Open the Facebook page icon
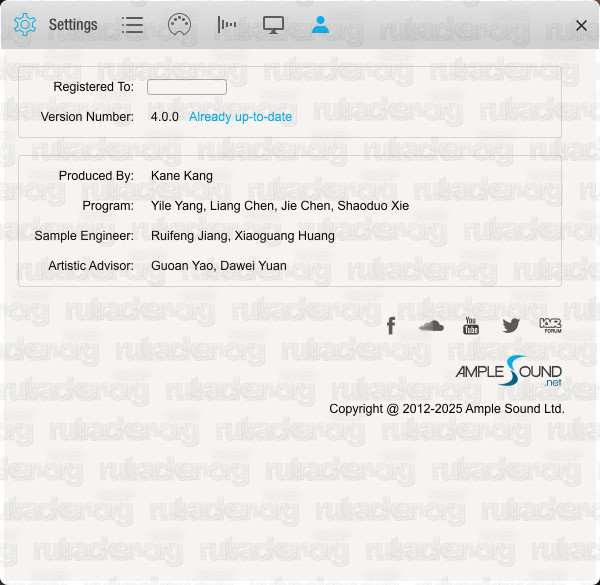 point(391,326)
